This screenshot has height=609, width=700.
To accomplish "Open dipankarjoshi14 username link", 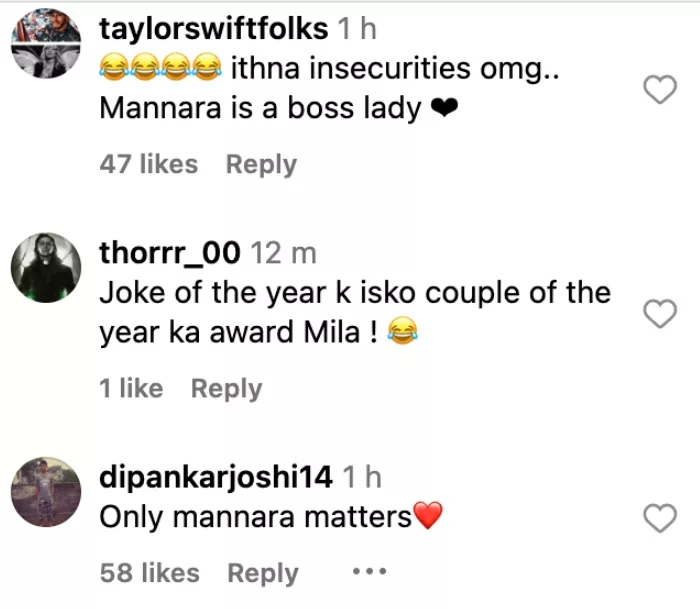I will pos(216,478).
